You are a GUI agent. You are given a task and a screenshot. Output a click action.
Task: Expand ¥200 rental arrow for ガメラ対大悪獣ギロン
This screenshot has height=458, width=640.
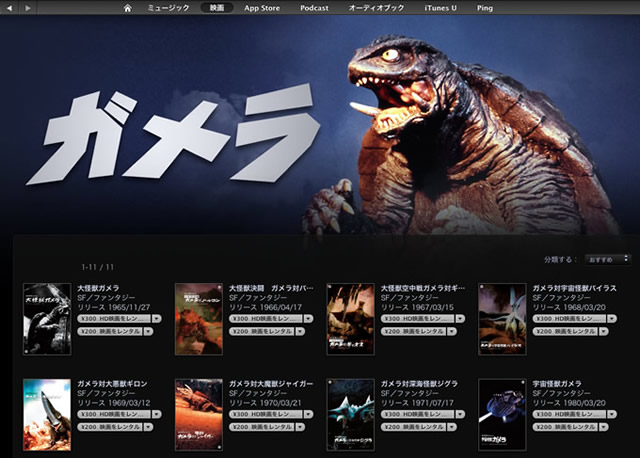(x=149, y=427)
